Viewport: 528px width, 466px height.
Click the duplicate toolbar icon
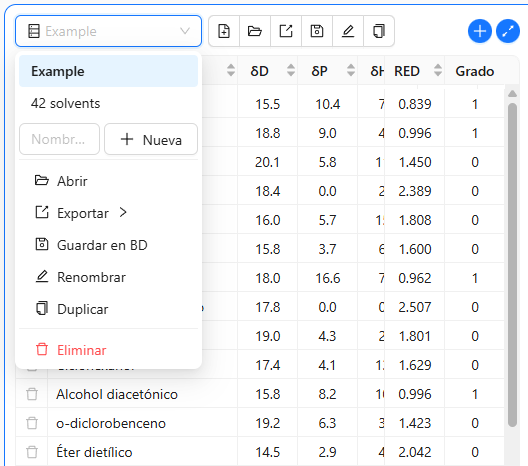coord(379,31)
